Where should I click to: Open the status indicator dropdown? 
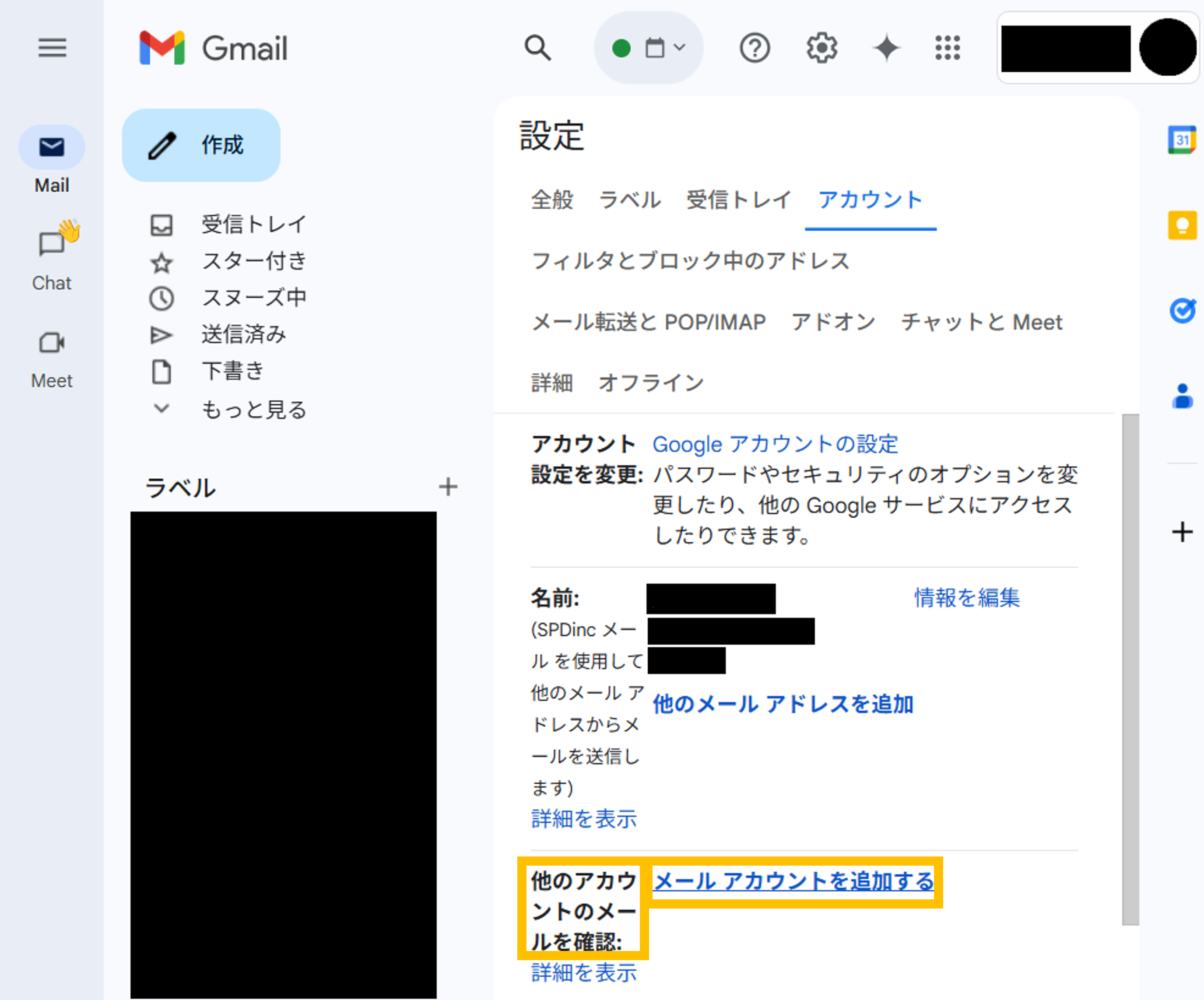649,47
